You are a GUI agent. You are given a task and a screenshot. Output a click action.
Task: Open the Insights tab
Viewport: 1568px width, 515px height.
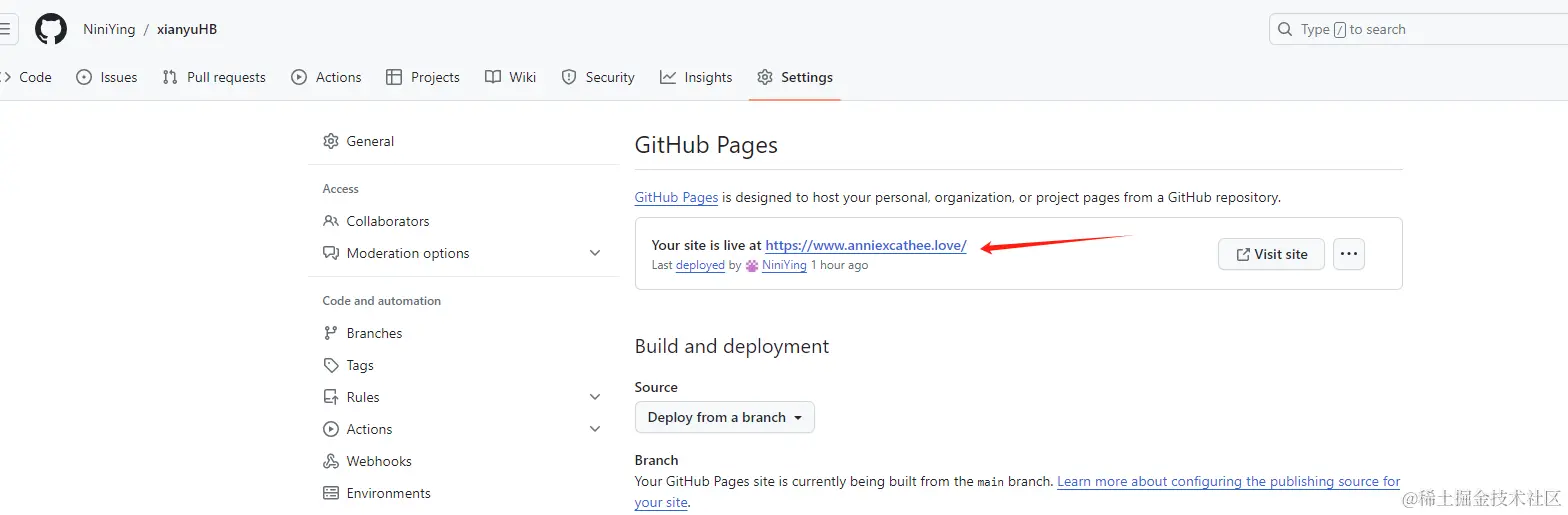pos(696,77)
